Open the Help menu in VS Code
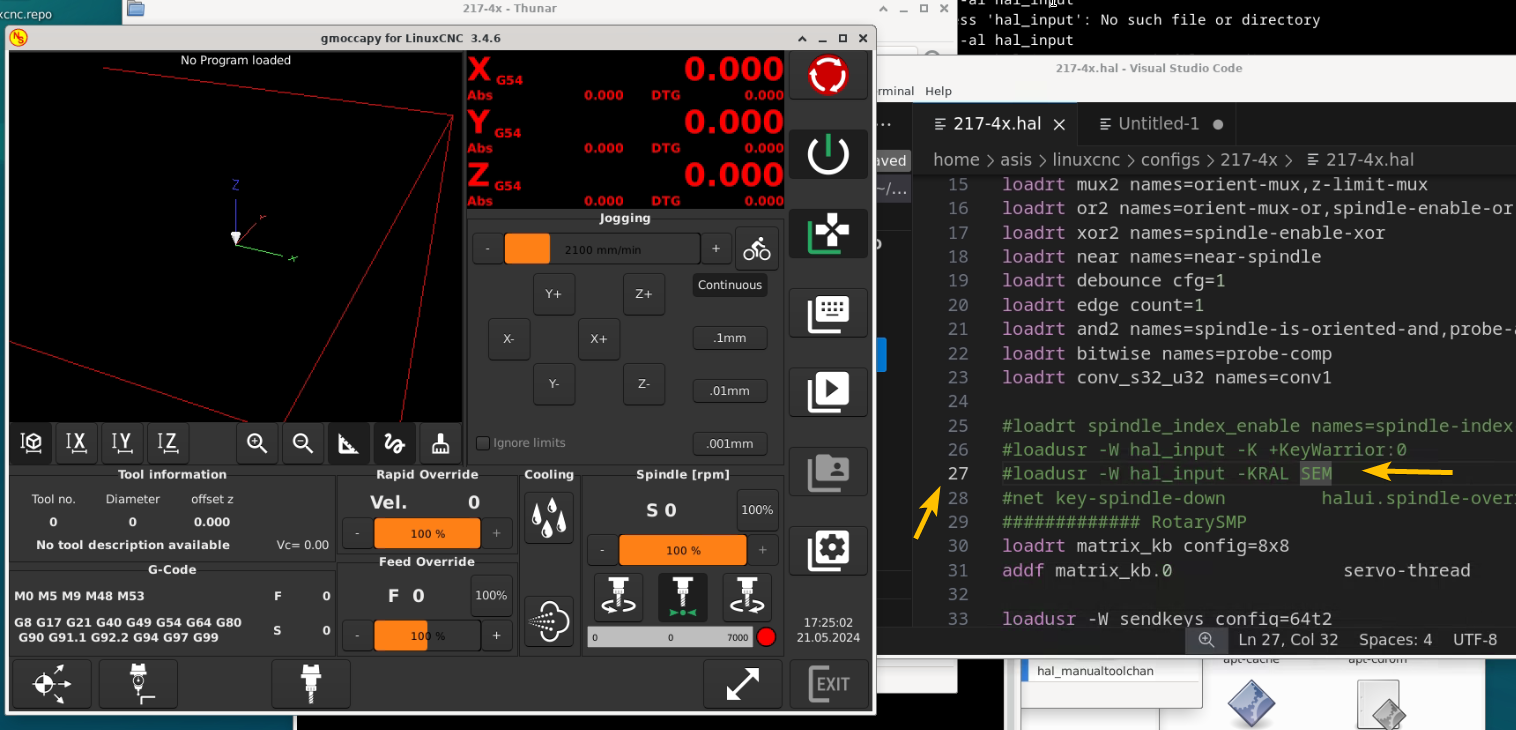The image size is (1516, 730). click(x=938, y=91)
